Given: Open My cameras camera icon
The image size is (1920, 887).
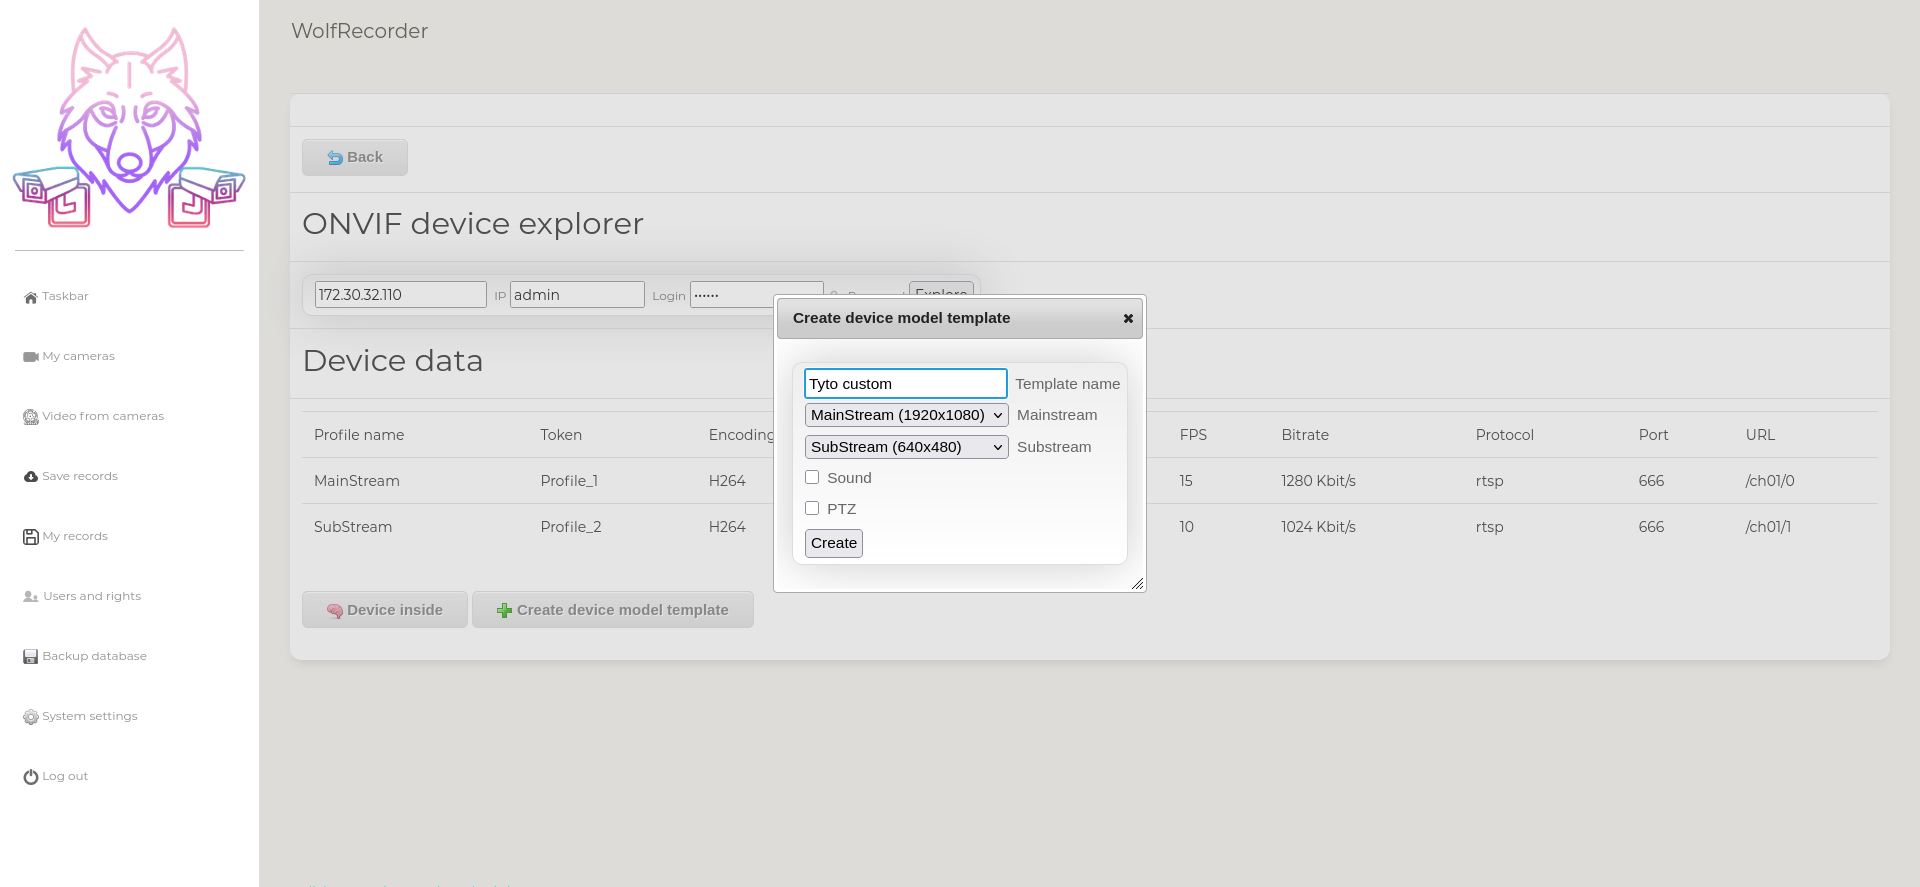Looking at the screenshot, I should (30, 357).
